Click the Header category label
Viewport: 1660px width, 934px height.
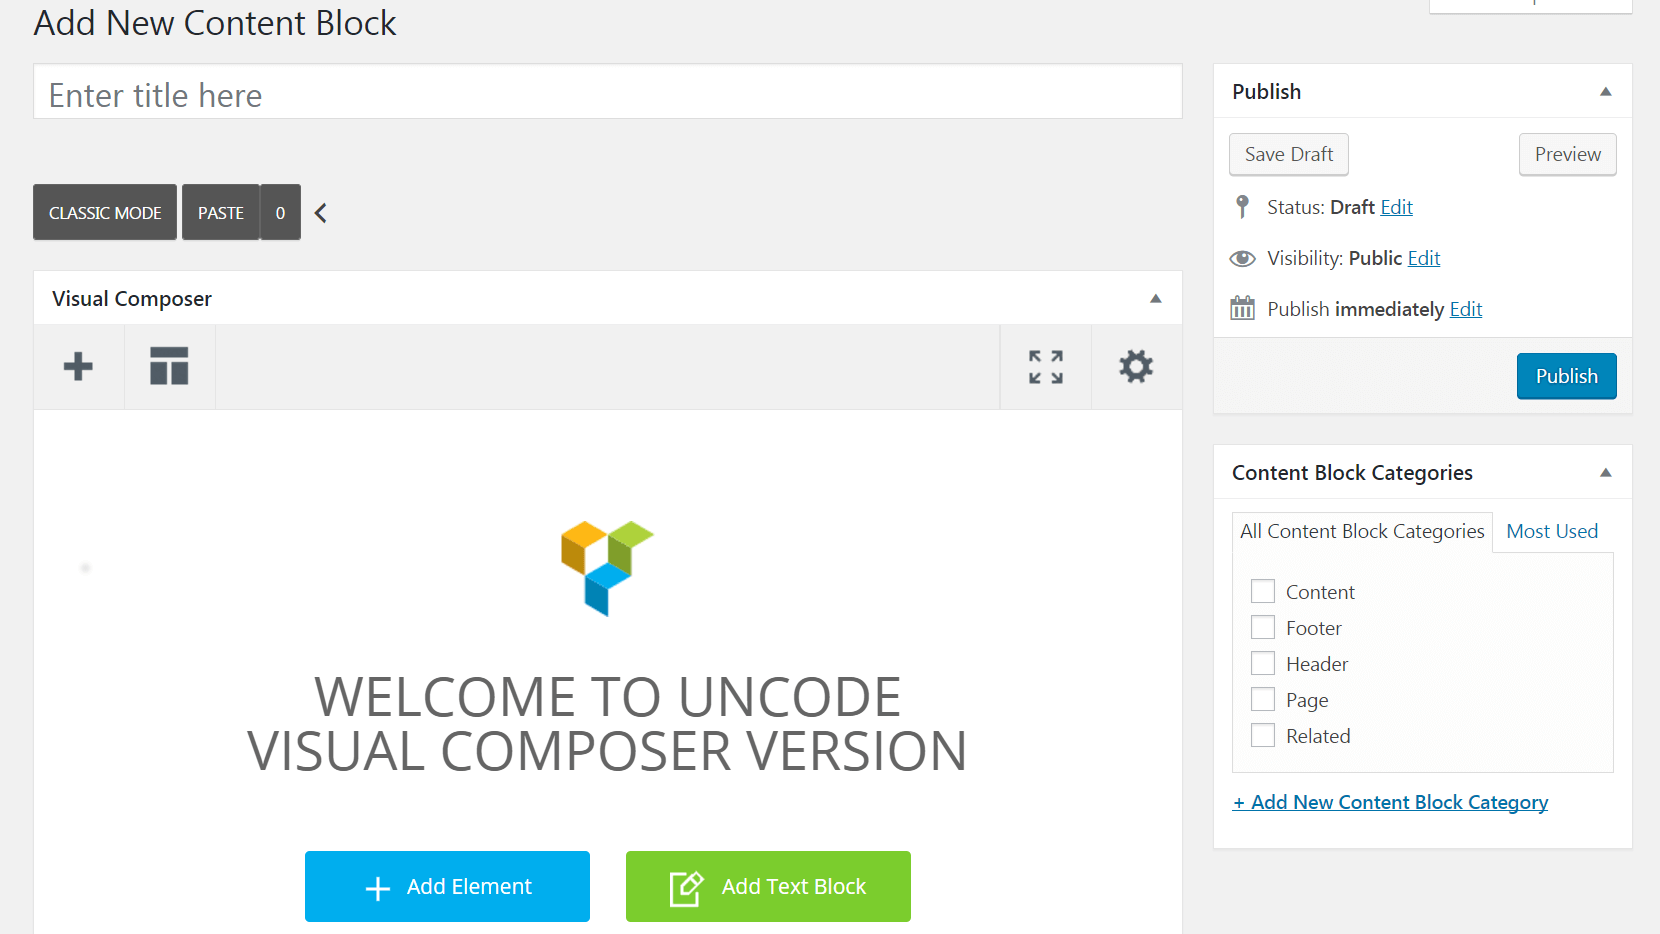tap(1317, 664)
